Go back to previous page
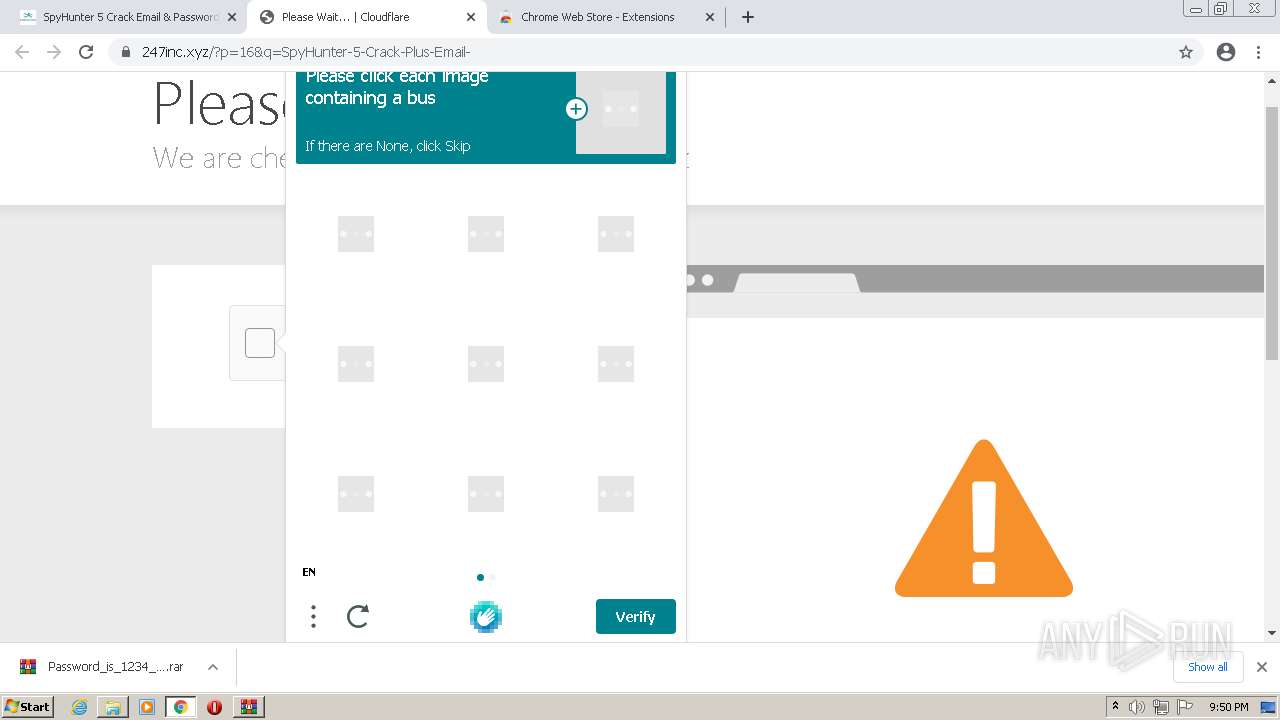This screenshot has width=1280, height=720. pyautogui.click(x=22, y=52)
